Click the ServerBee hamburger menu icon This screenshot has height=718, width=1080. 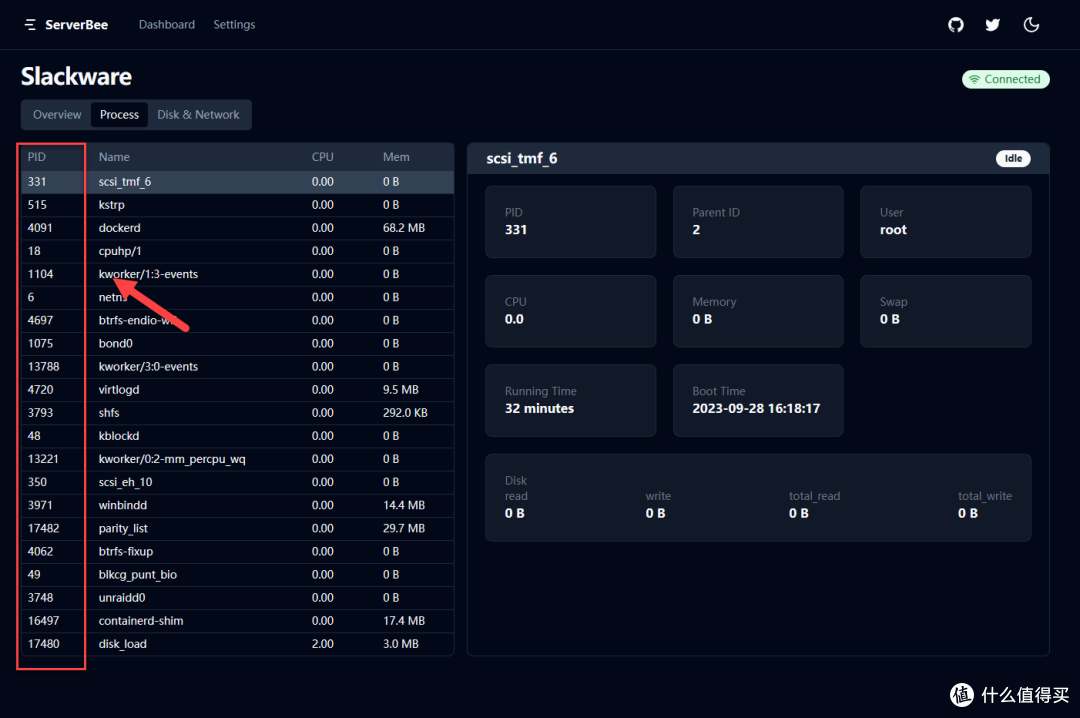[30, 25]
